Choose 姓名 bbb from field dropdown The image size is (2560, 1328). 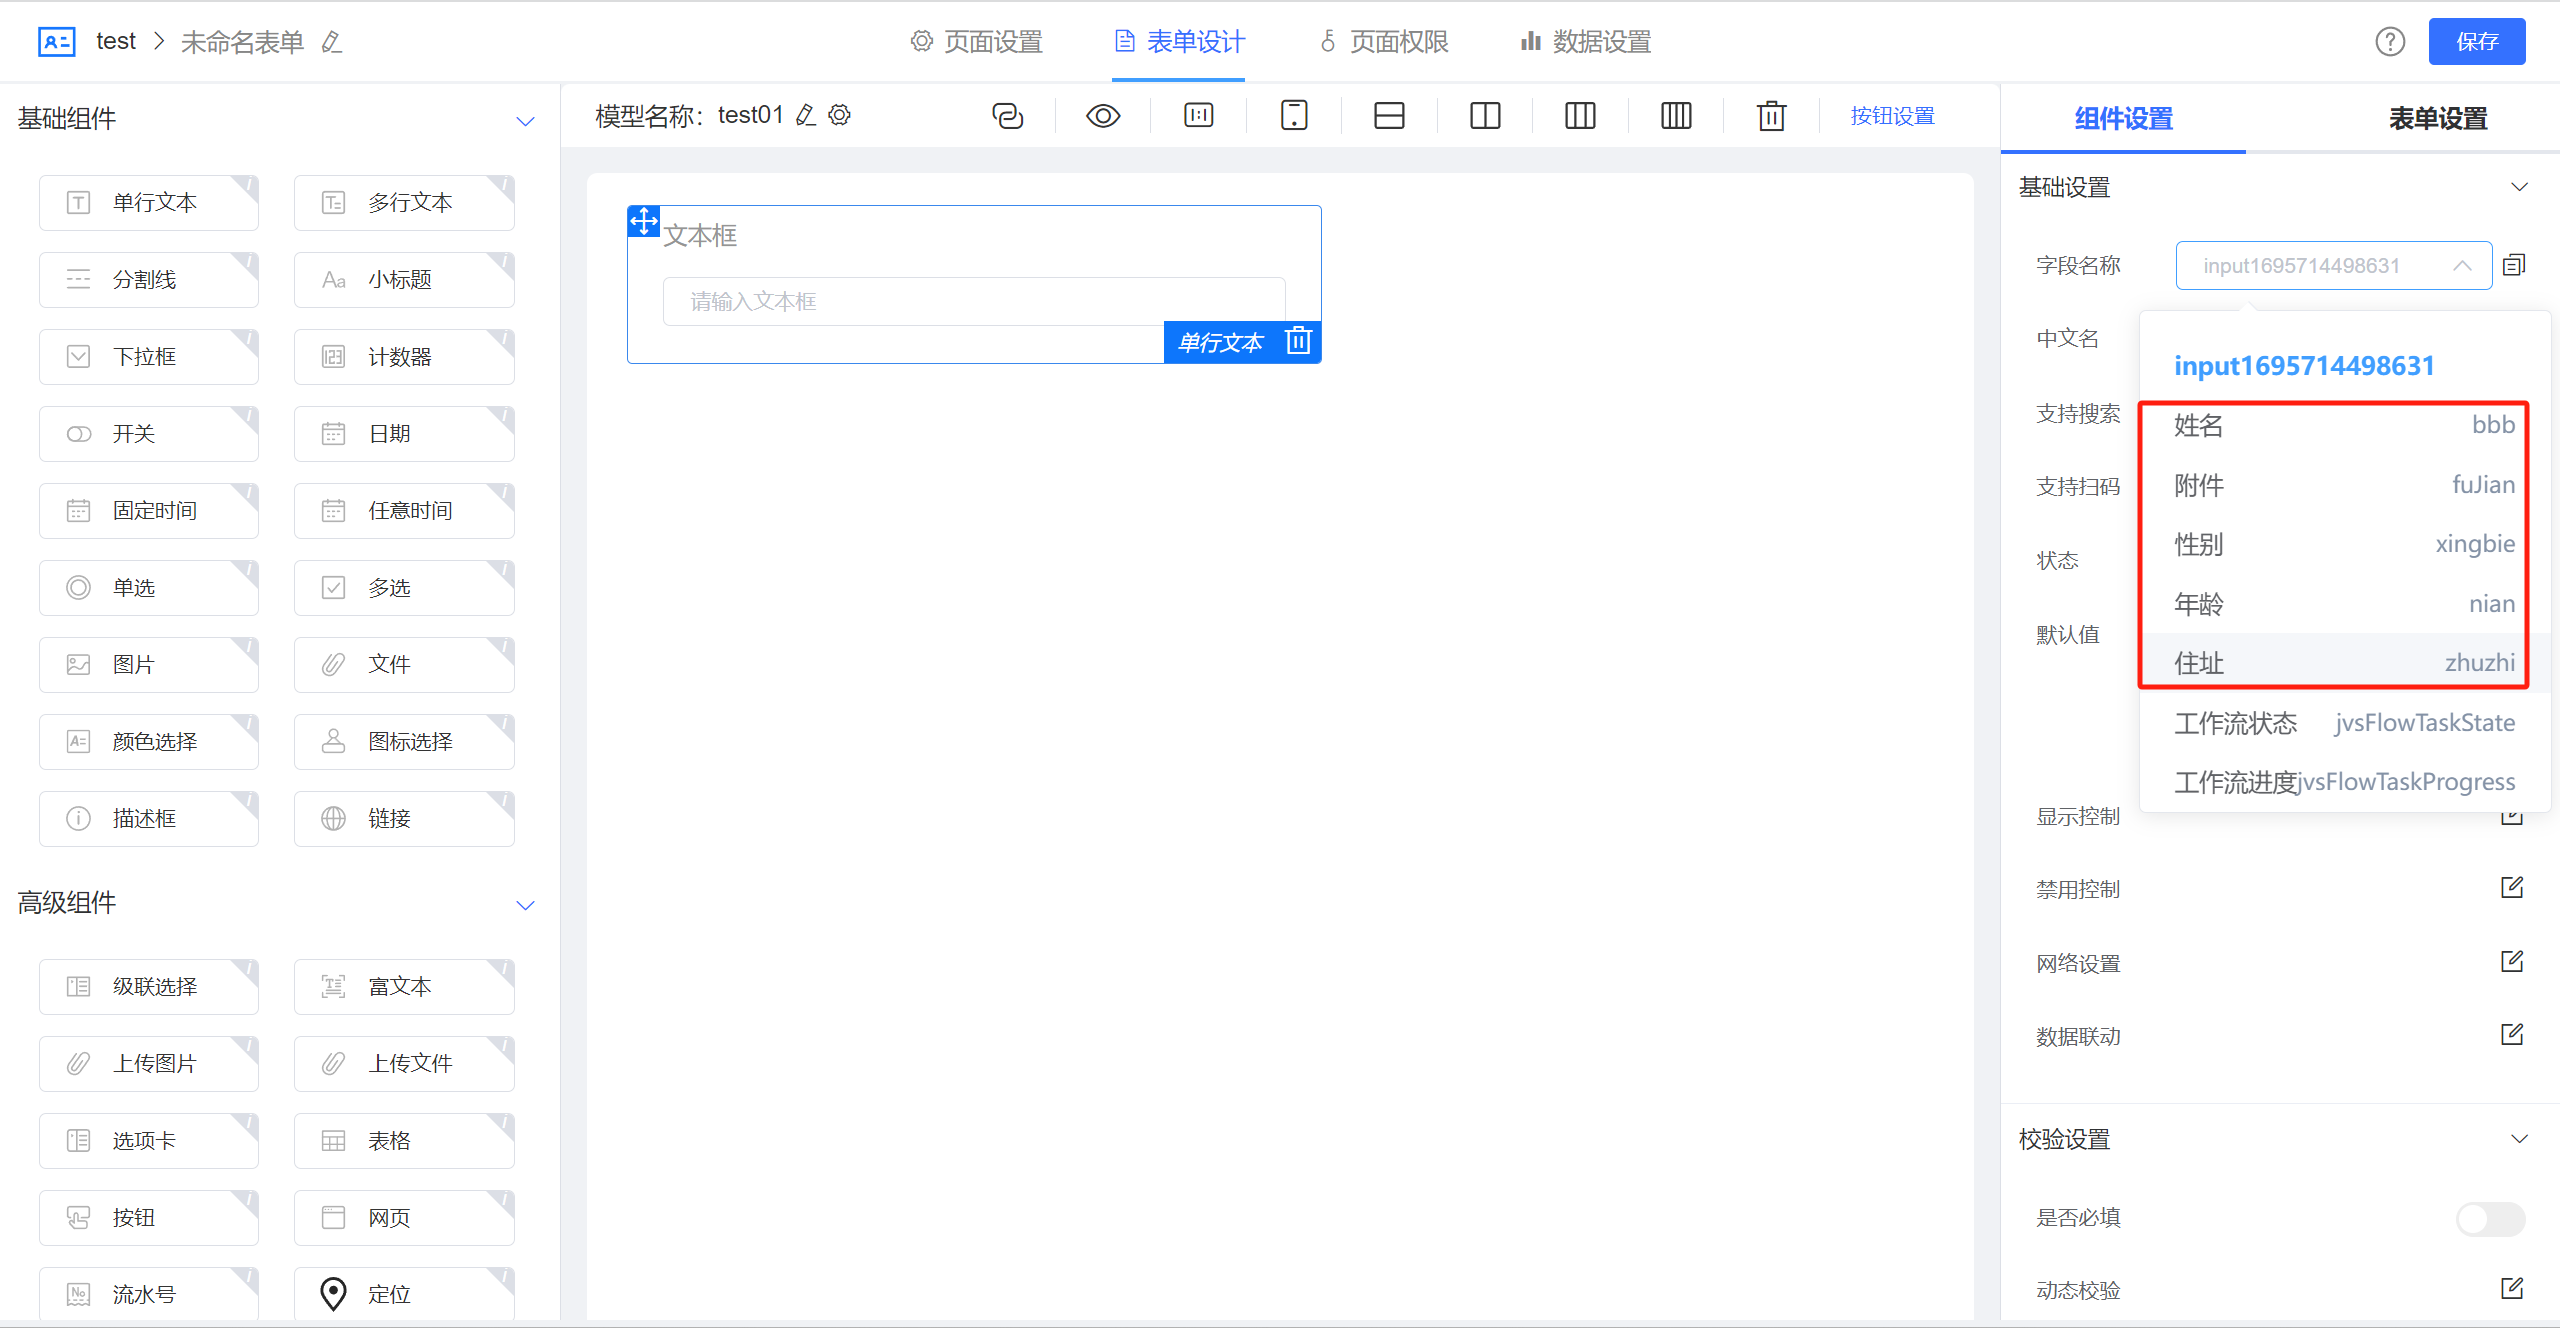[x=2344, y=426]
